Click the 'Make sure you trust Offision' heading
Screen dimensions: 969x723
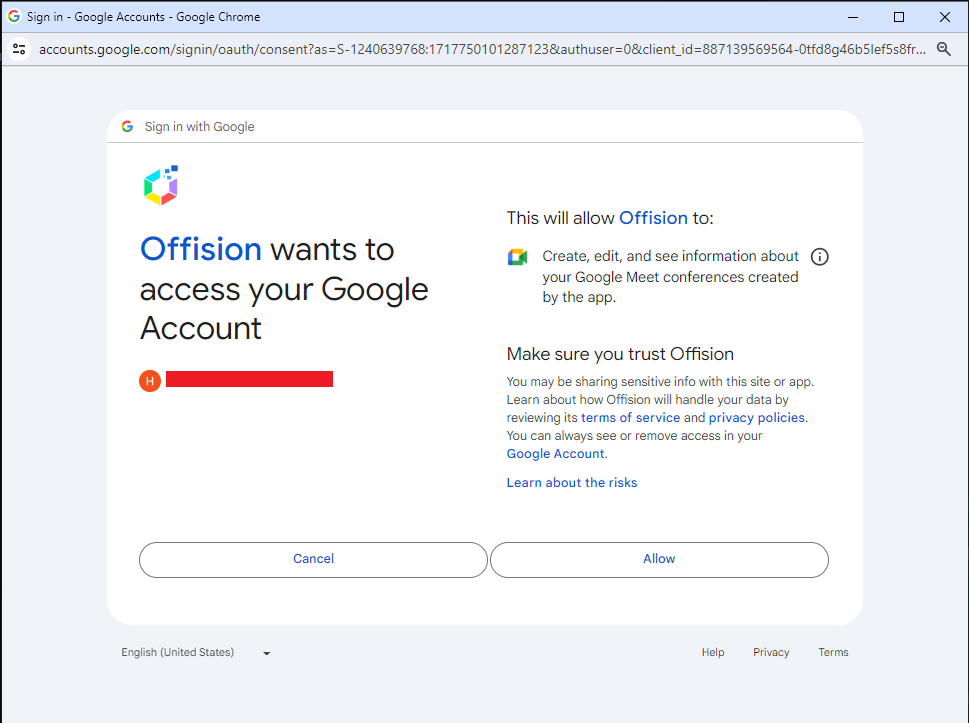tap(620, 354)
